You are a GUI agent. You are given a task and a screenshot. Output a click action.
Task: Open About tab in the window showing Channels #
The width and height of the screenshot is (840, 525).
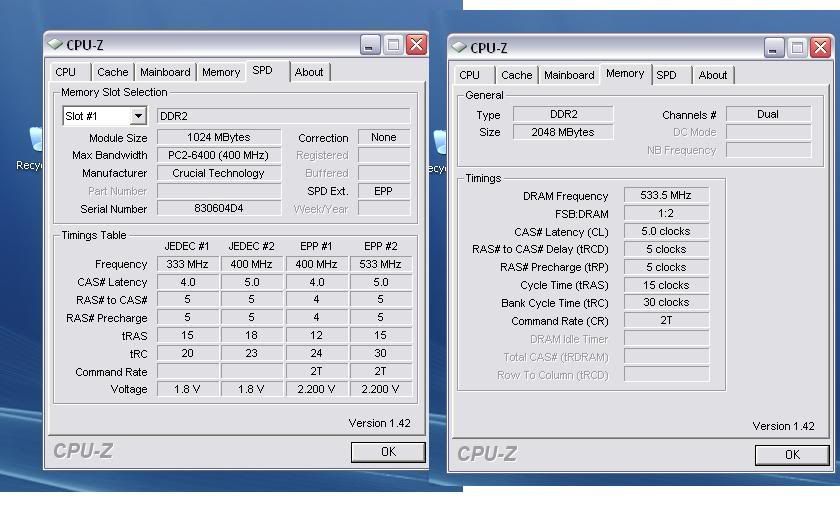click(x=713, y=75)
